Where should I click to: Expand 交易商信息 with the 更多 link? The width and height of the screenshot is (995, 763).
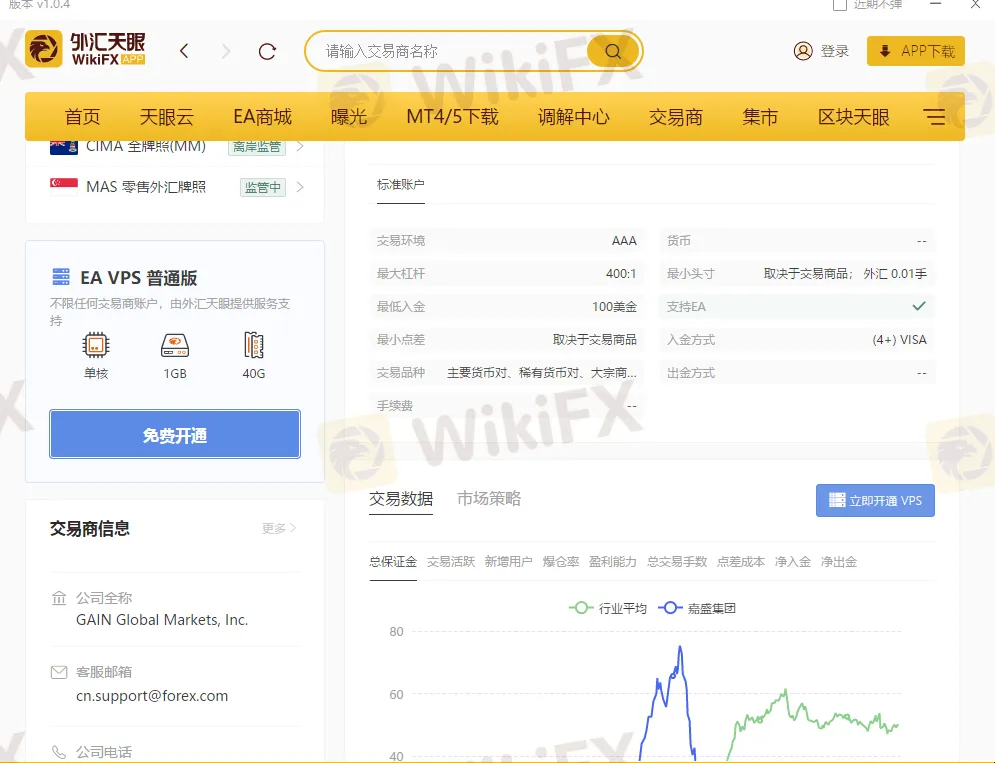(276, 528)
